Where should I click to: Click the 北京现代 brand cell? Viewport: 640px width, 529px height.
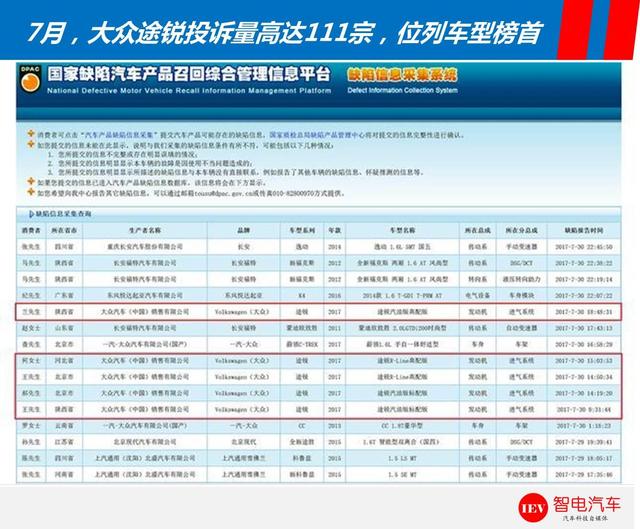(244, 442)
